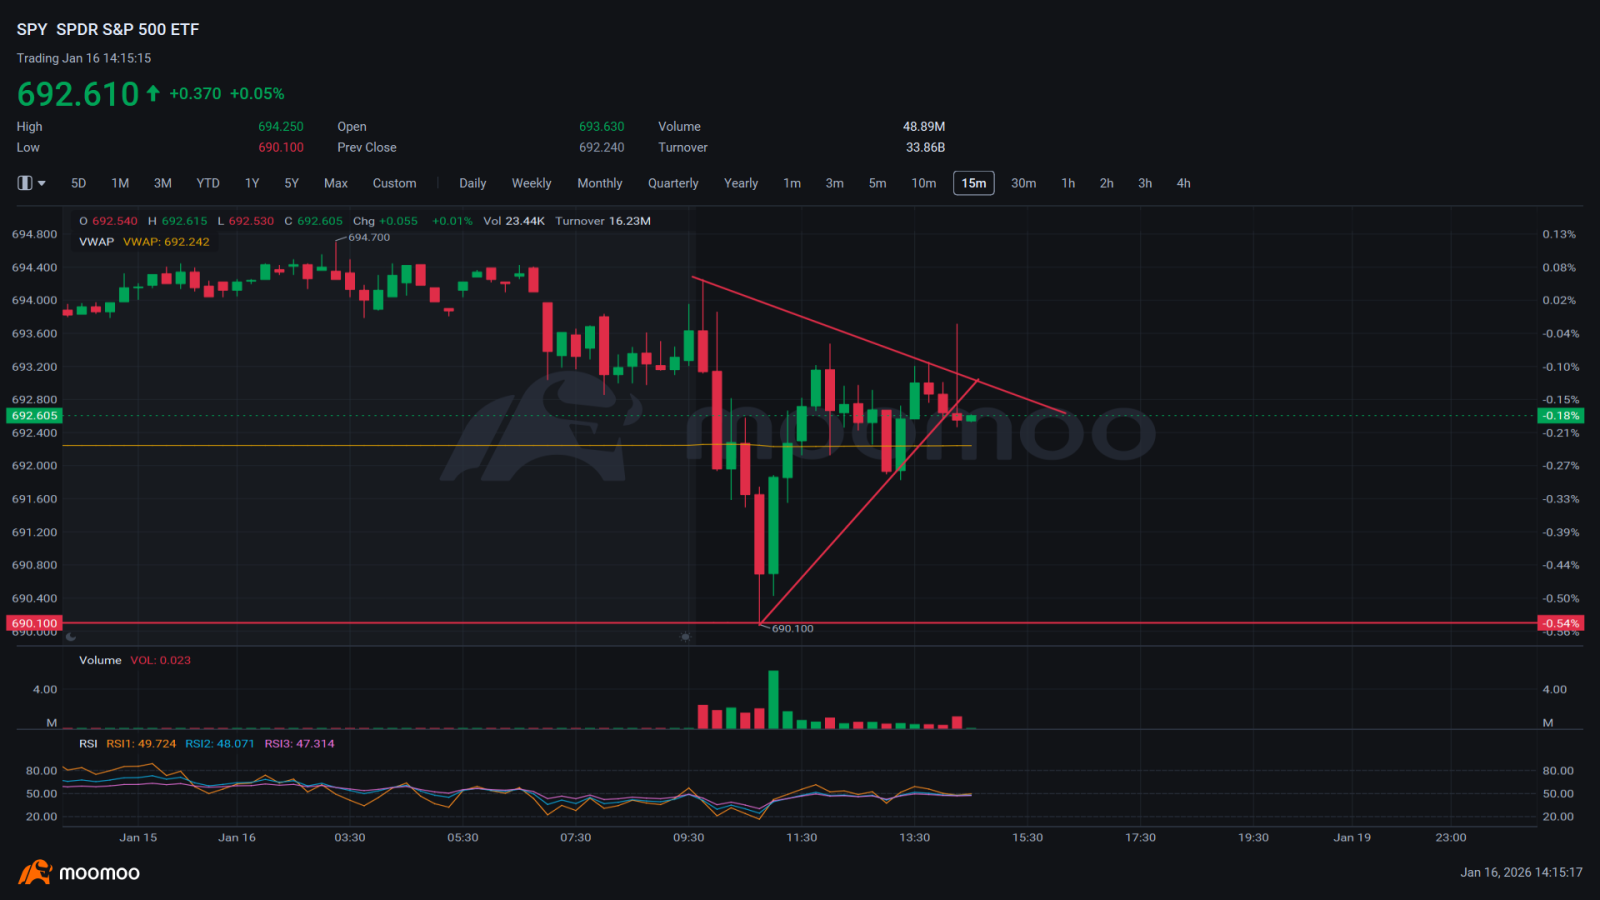Select the 3M time range
This screenshot has height=900, width=1600.
click(163, 183)
